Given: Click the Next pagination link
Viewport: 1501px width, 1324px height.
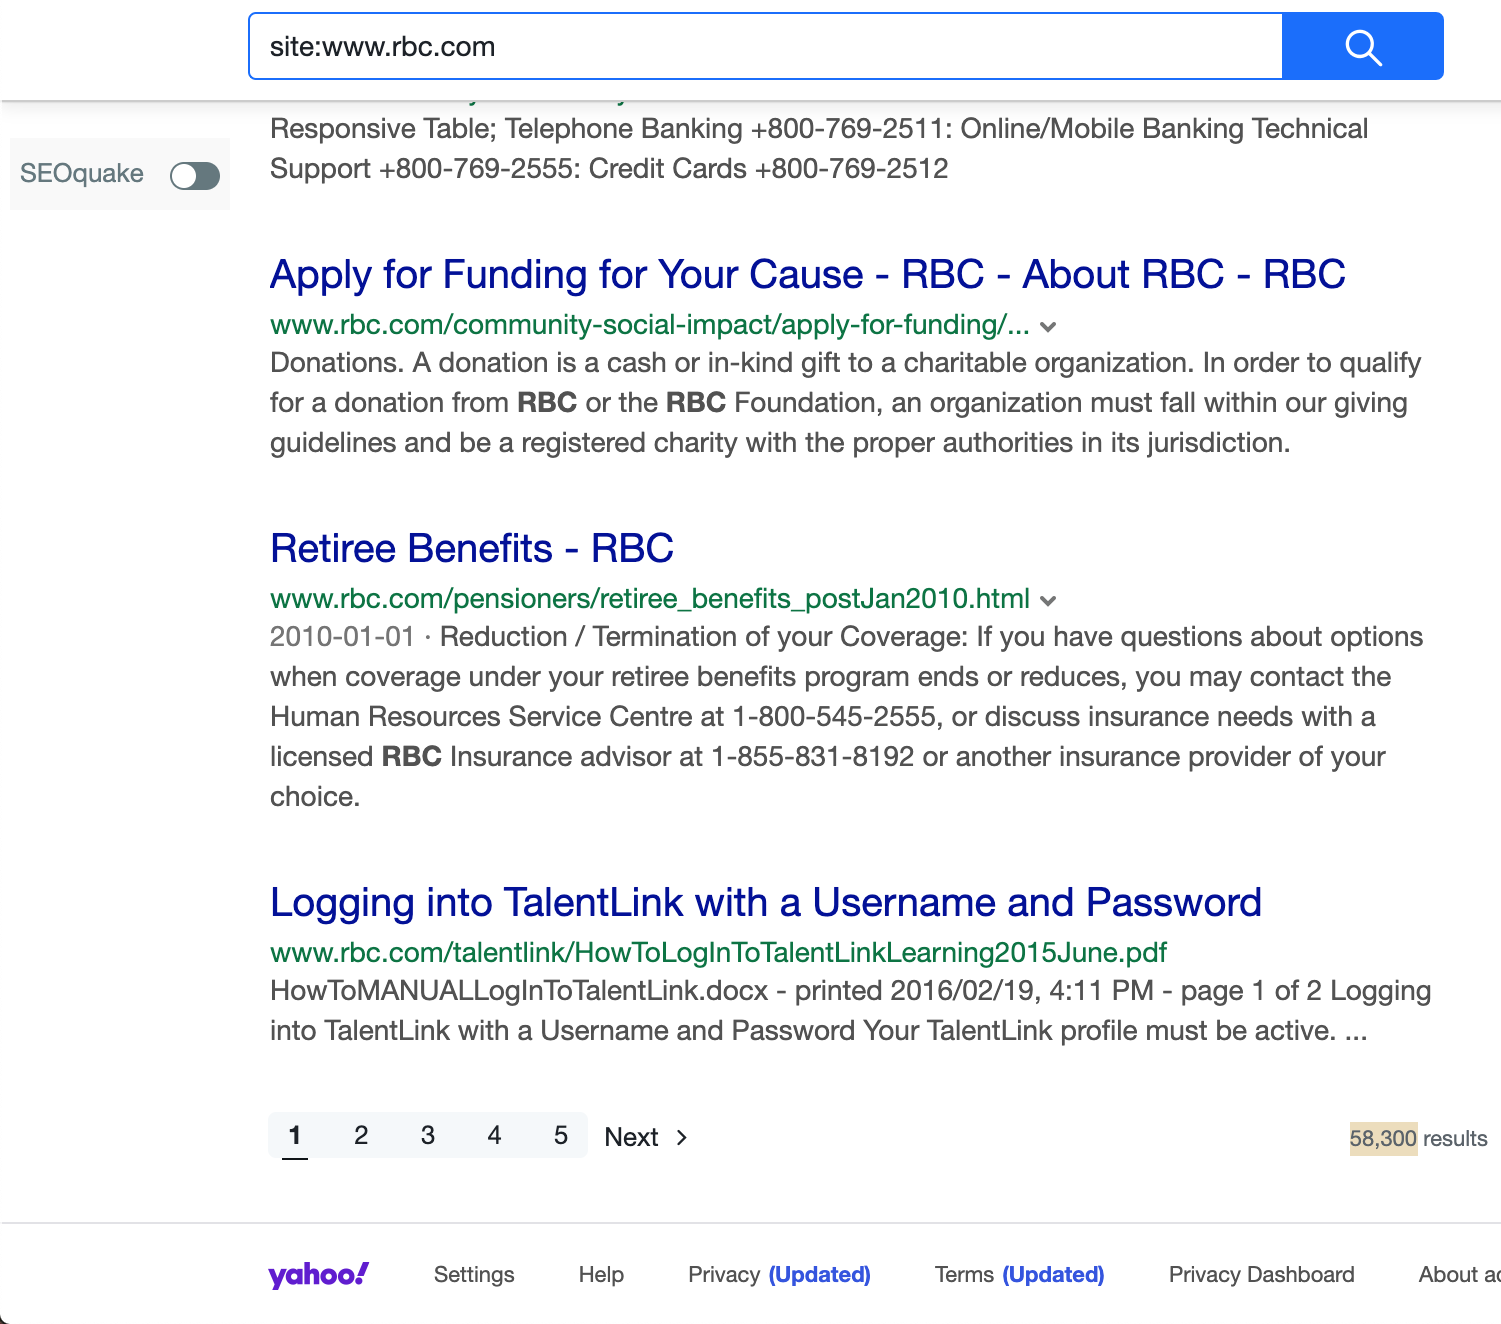Looking at the screenshot, I should click(x=646, y=1137).
